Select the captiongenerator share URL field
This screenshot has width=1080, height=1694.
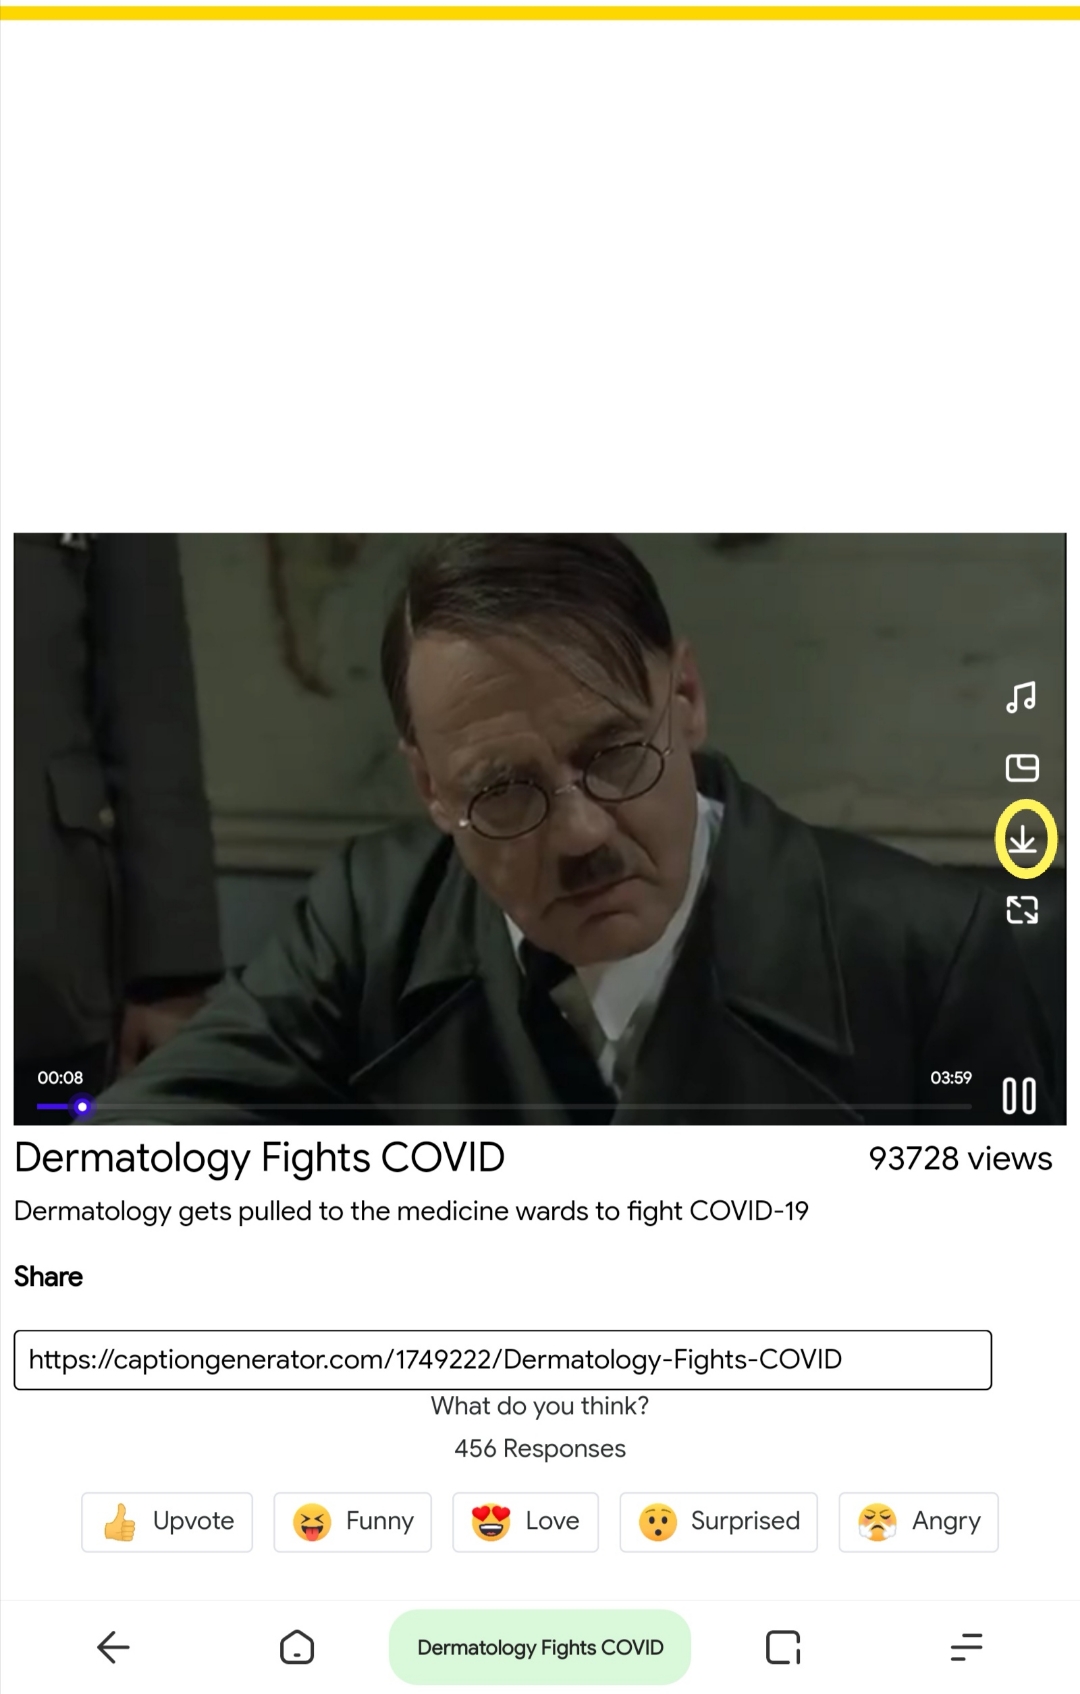tap(503, 1360)
